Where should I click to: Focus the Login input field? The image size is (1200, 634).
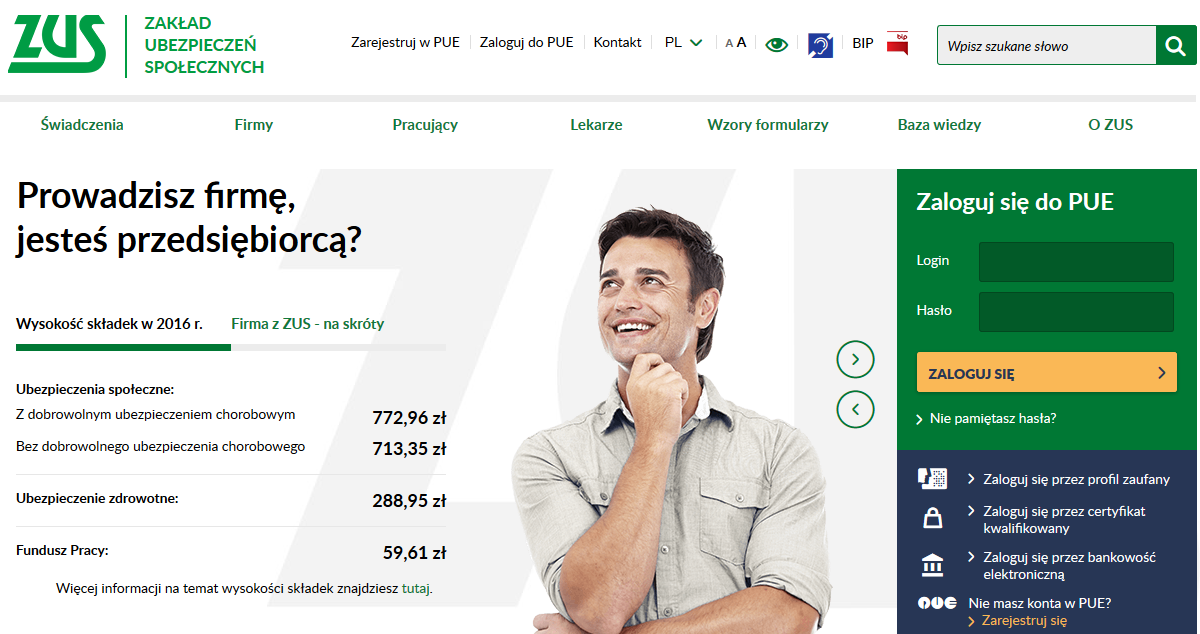point(1076,261)
